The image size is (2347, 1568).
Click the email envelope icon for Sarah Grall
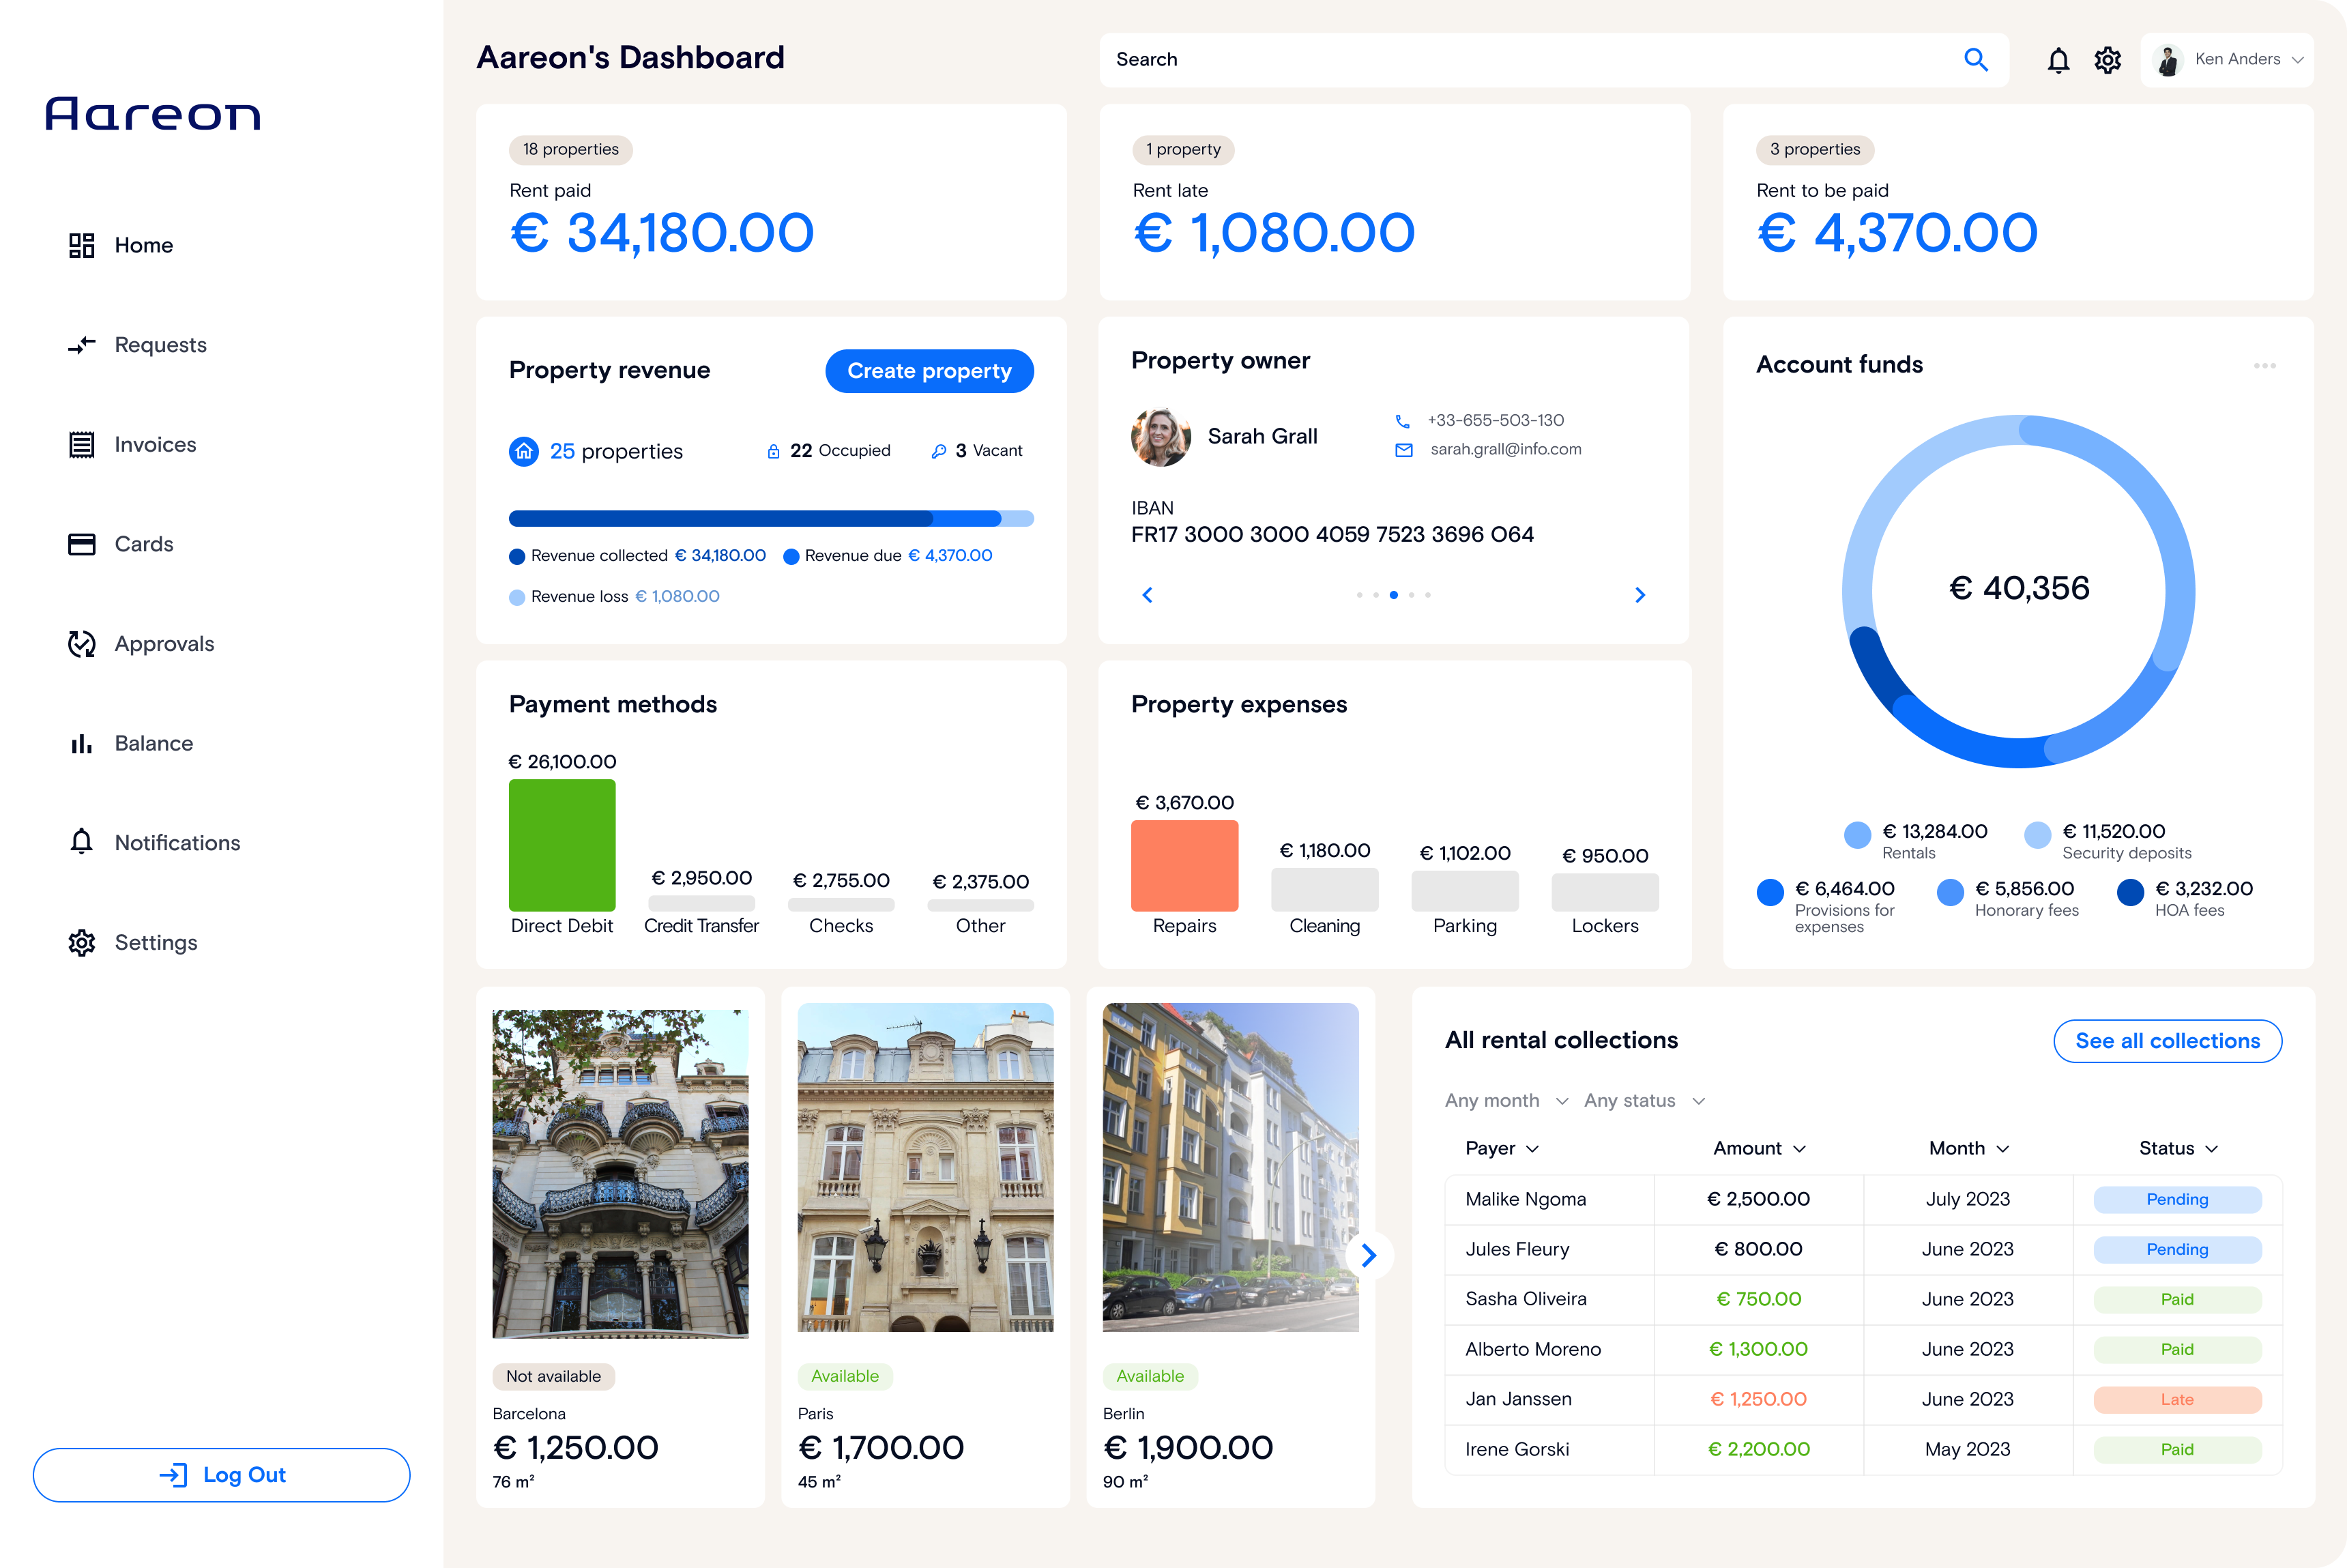click(x=1403, y=450)
